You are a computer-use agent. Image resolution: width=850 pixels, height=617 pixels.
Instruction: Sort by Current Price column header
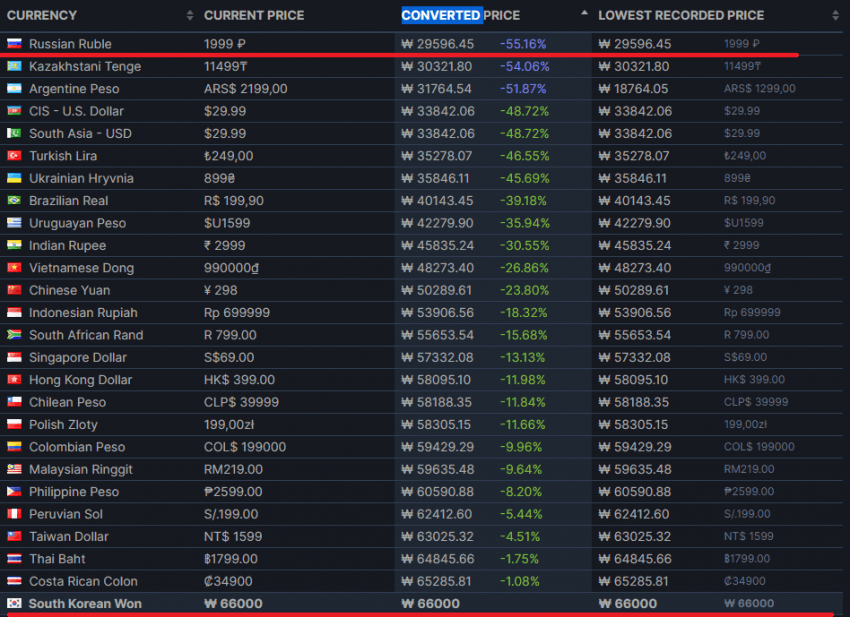pyautogui.click(x=254, y=15)
